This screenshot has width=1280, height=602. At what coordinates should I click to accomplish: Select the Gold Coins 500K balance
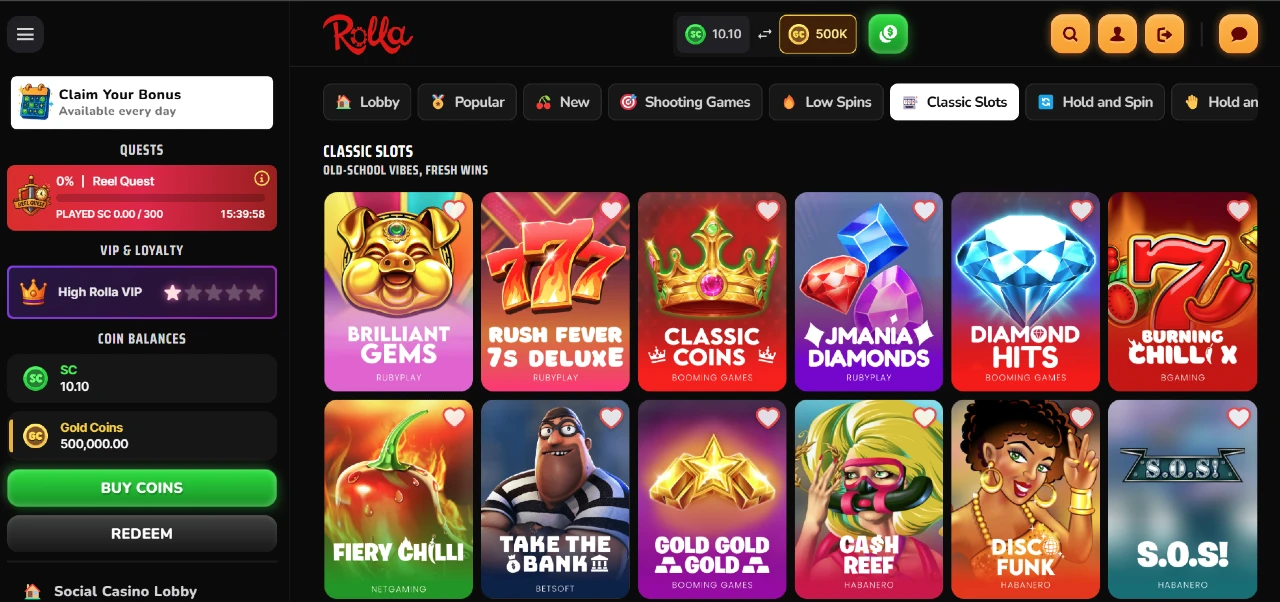[817, 34]
